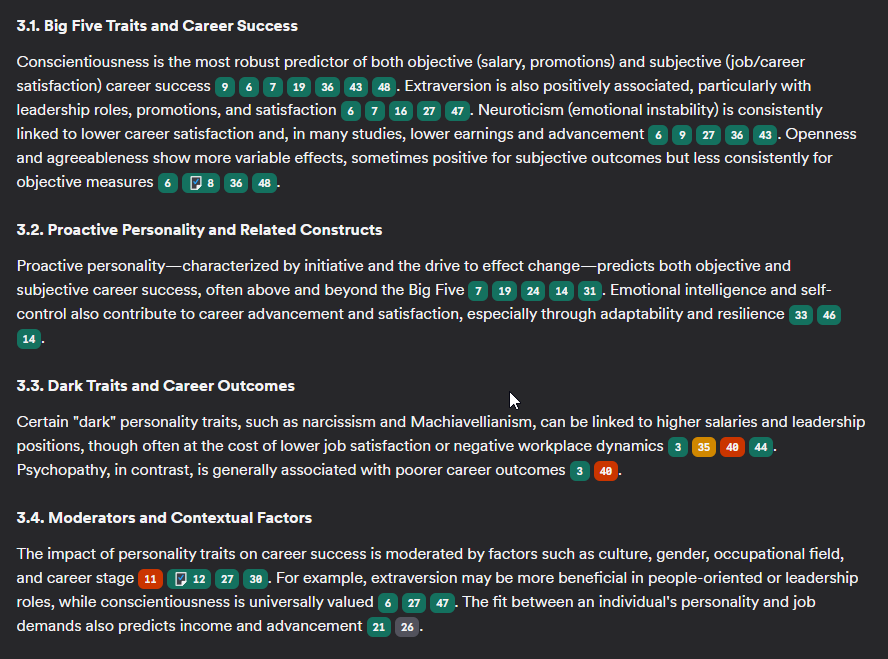Open citation 8 with the note icon
The height and width of the screenshot is (659, 888).
[203, 182]
